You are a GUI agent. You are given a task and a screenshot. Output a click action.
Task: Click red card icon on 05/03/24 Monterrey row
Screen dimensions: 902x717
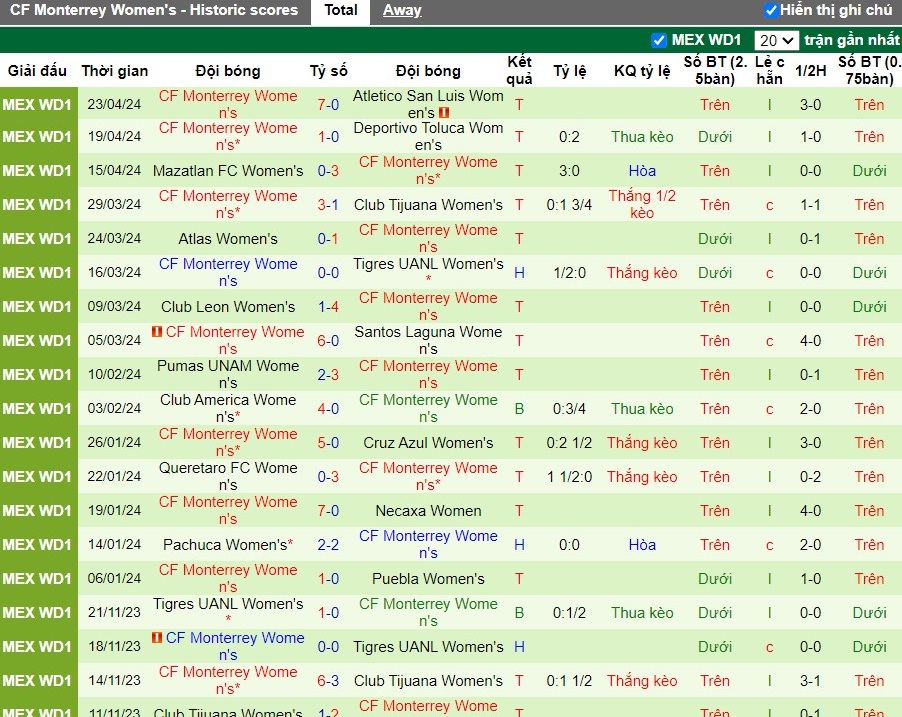click(x=156, y=331)
